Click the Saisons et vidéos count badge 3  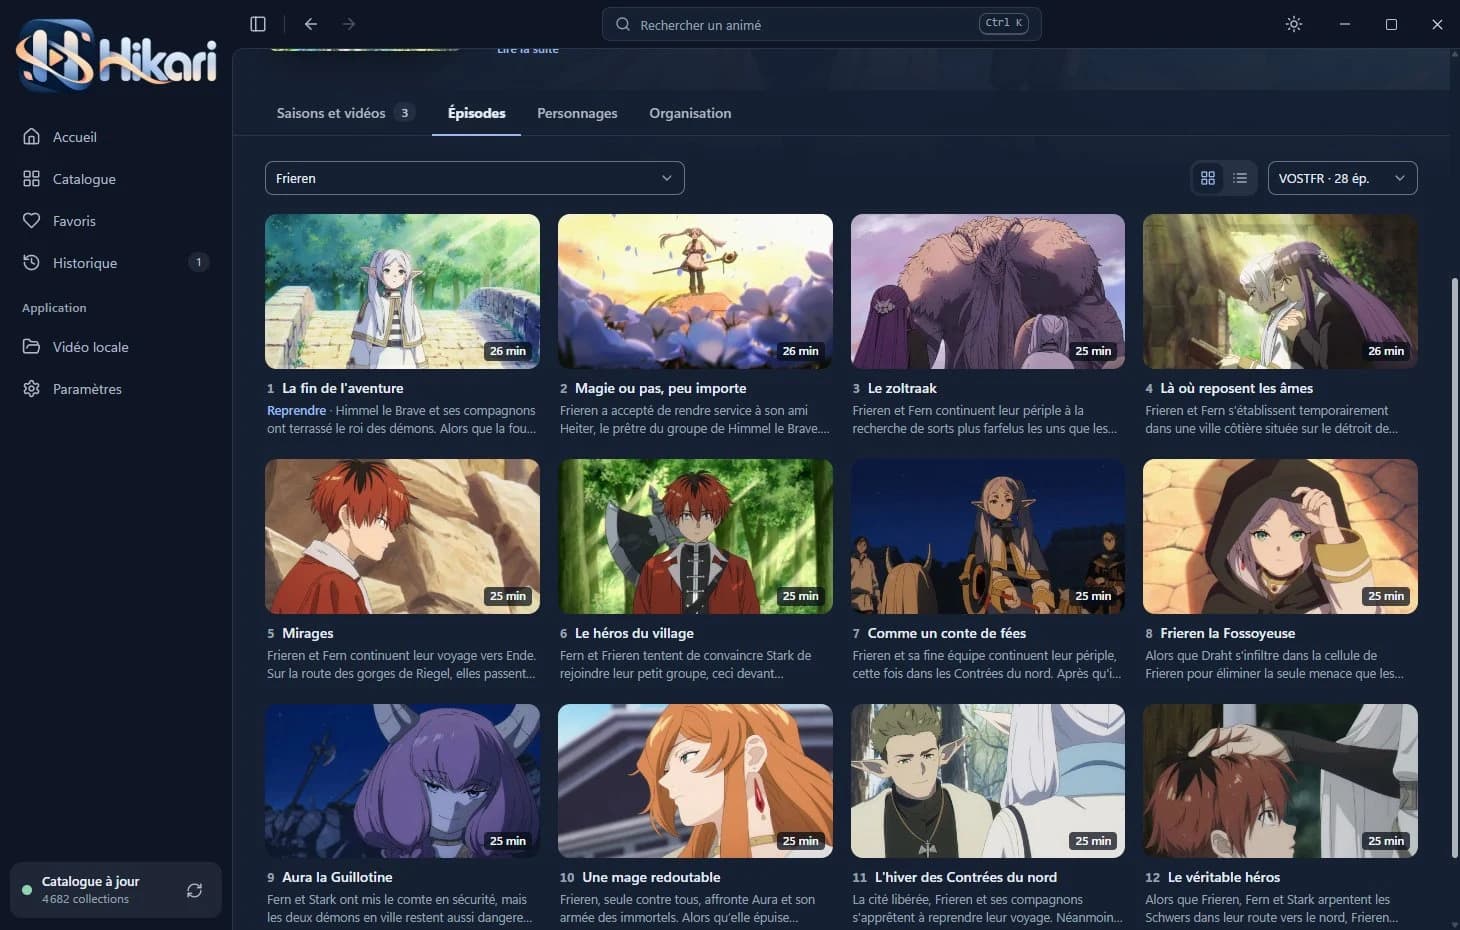coord(404,113)
